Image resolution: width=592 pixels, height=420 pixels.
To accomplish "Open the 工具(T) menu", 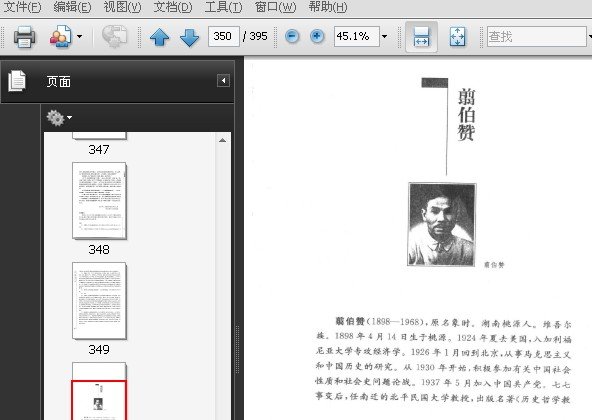I will point(223,7).
